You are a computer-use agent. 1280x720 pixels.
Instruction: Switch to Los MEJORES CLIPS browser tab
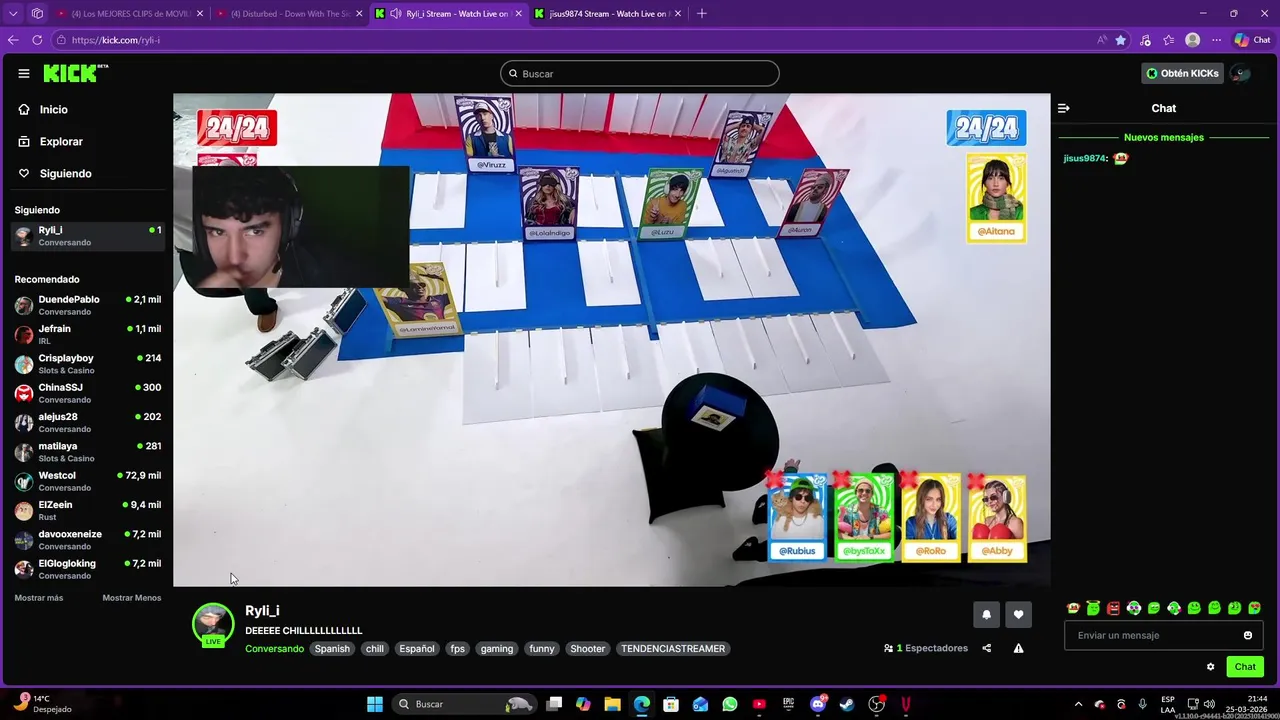tap(130, 13)
